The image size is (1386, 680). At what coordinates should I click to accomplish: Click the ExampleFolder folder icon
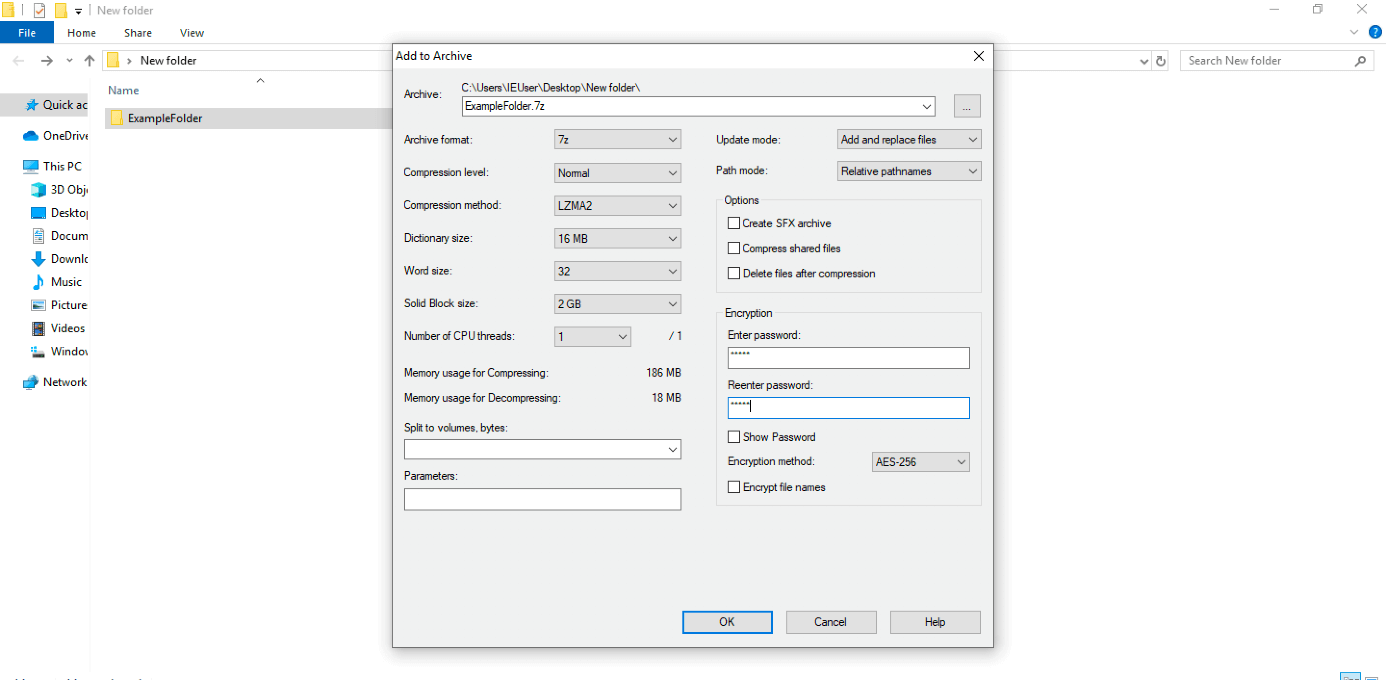117,118
